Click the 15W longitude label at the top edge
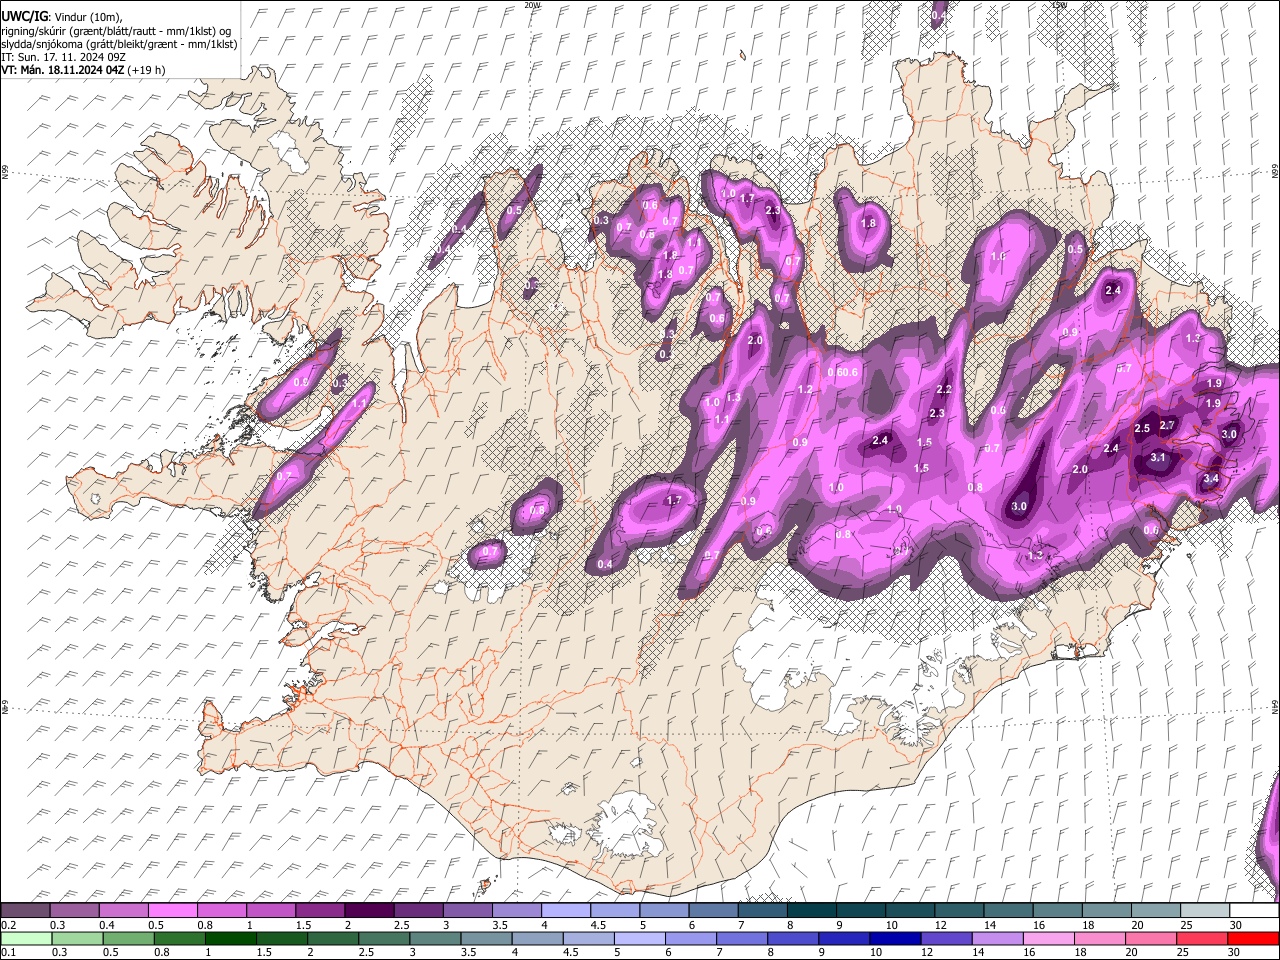The width and height of the screenshot is (1280, 960). [1059, 4]
